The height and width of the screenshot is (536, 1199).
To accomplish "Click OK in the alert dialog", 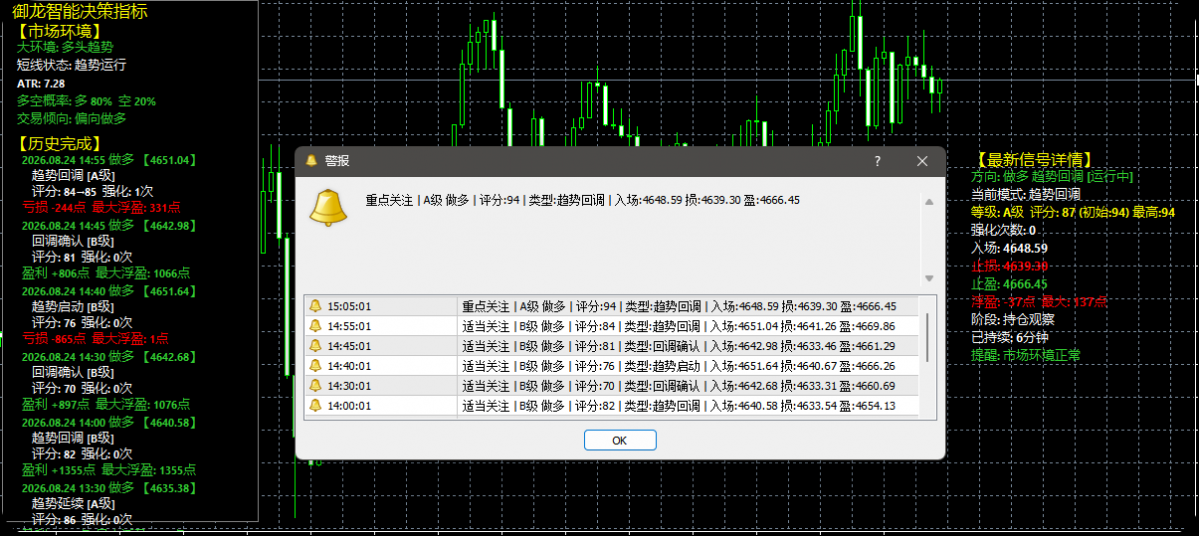I will pos(619,440).
